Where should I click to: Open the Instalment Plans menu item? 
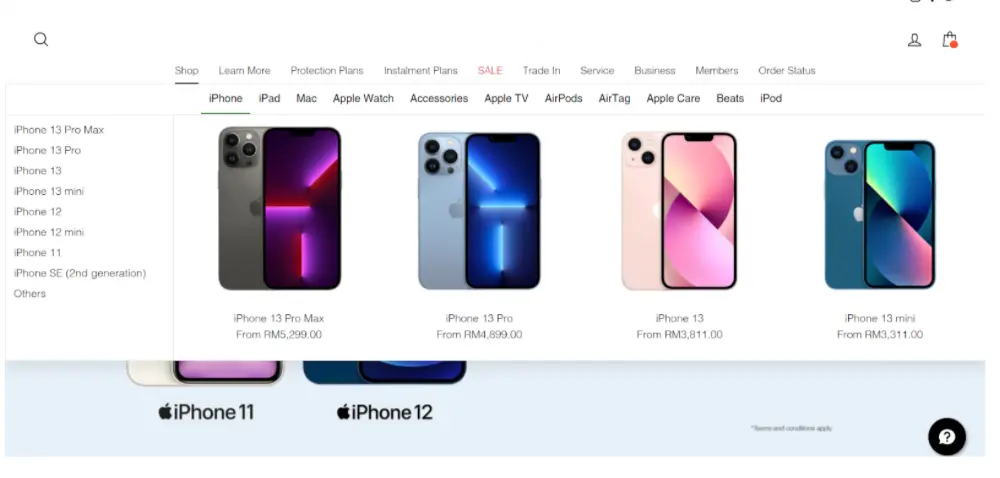(420, 71)
